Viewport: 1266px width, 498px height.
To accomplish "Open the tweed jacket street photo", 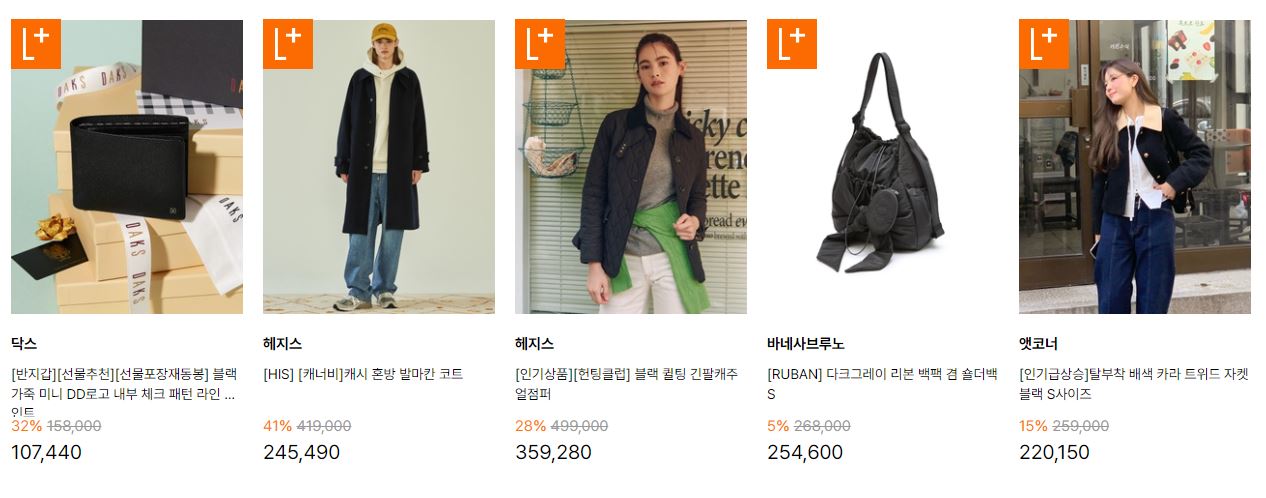I will click(x=1135, y=167).
